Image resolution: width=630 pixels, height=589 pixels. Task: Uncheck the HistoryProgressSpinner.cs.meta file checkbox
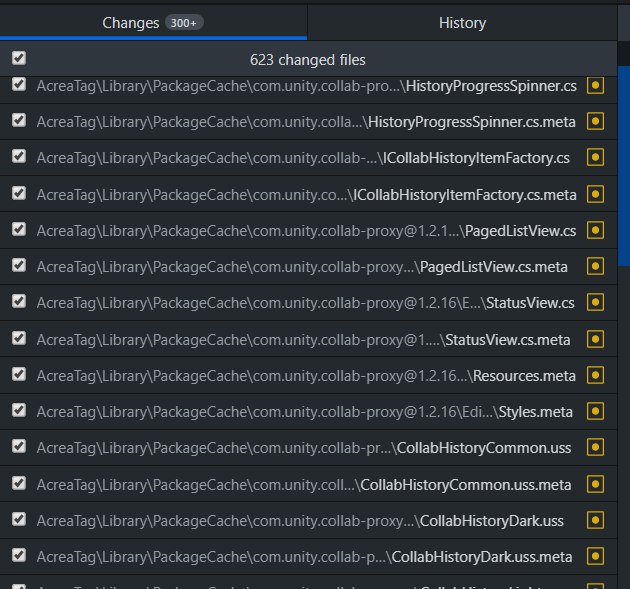click(19, 120)
